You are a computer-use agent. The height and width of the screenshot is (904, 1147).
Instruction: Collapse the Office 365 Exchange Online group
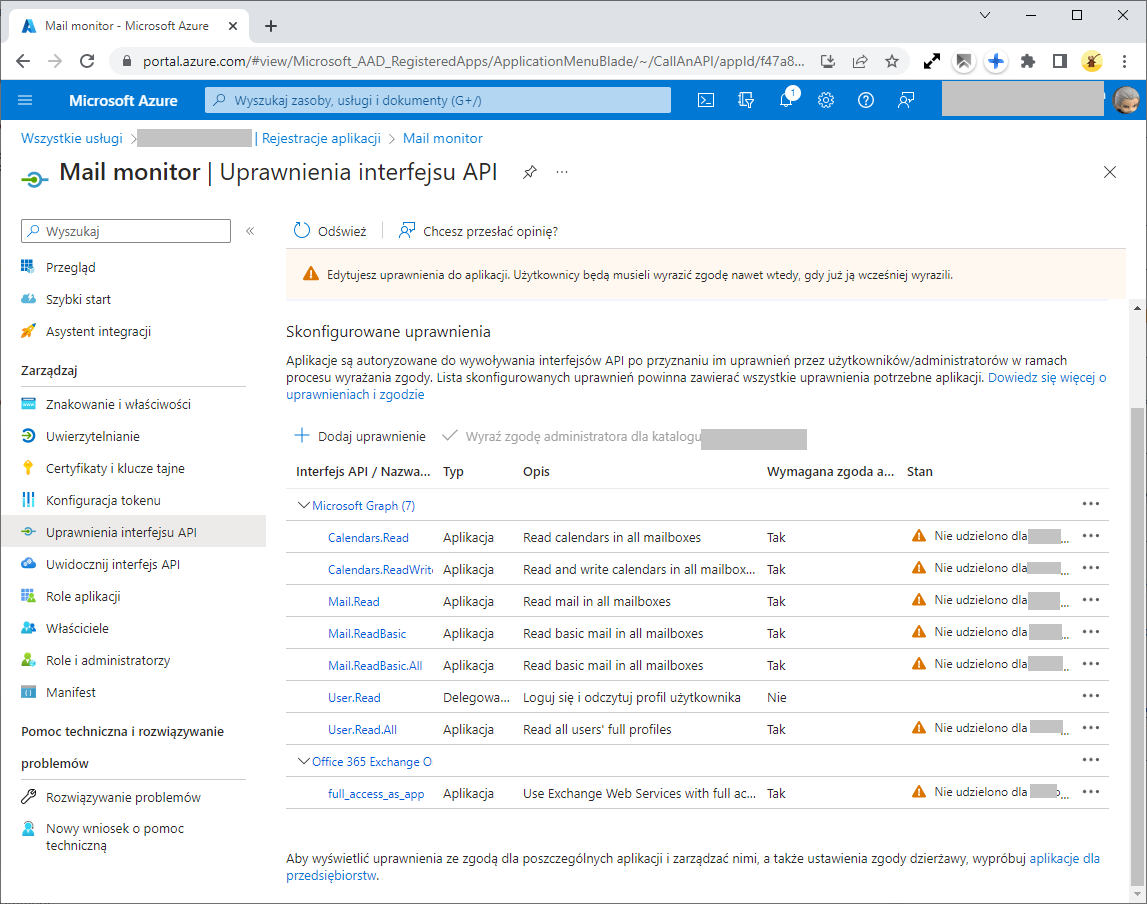click(304, 762)
